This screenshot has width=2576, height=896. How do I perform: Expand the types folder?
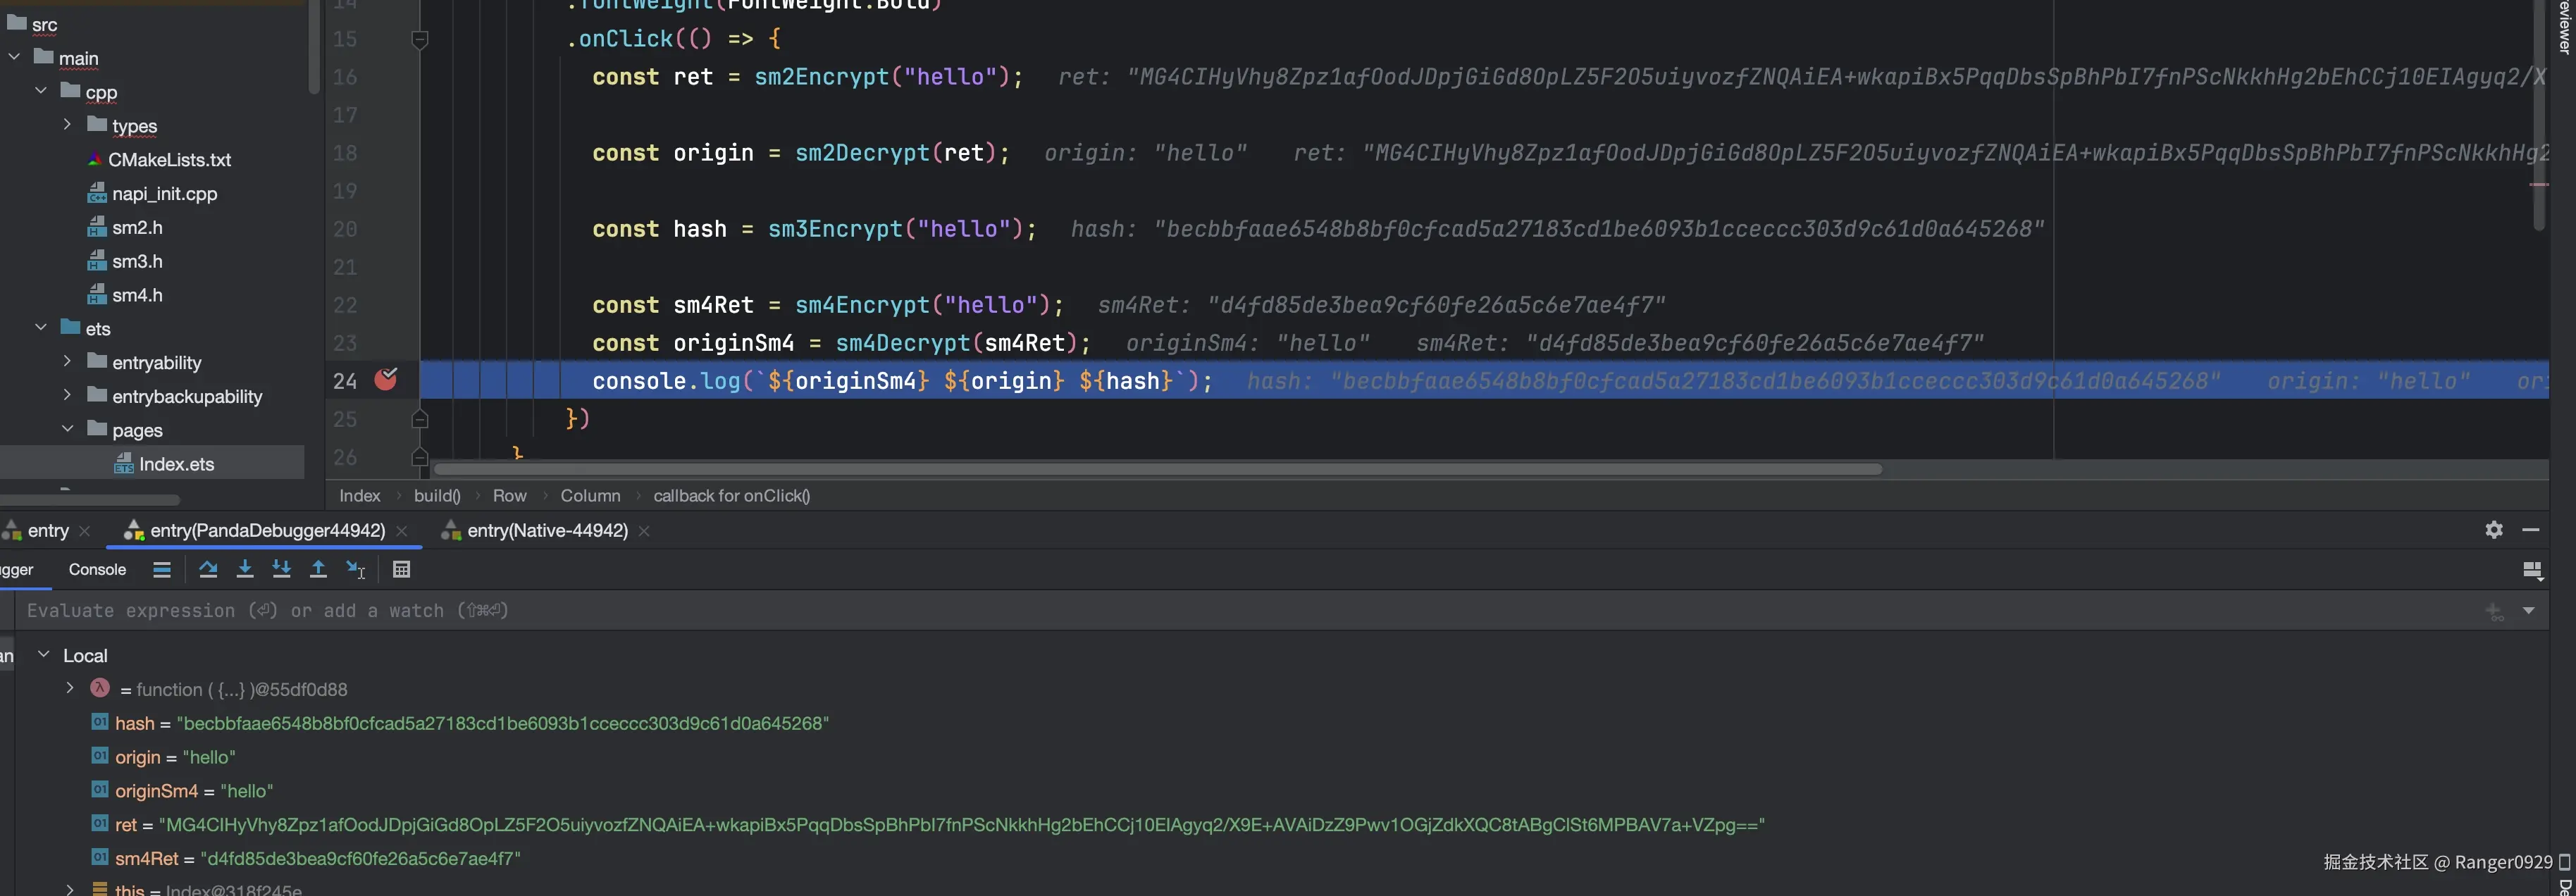coord(67,125)
